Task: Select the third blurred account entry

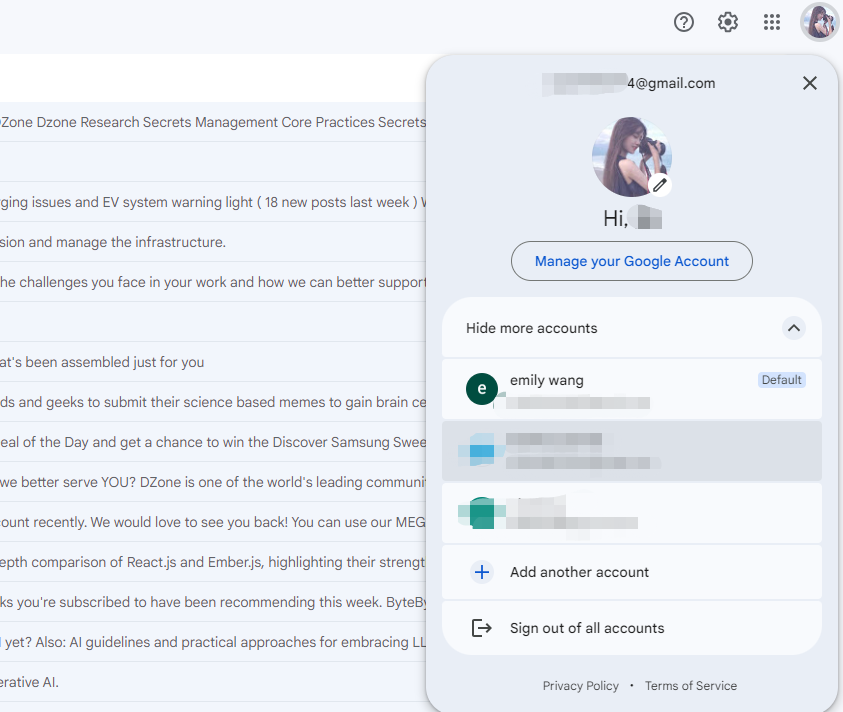Action: pyautogui.click(x=631, y=513)
